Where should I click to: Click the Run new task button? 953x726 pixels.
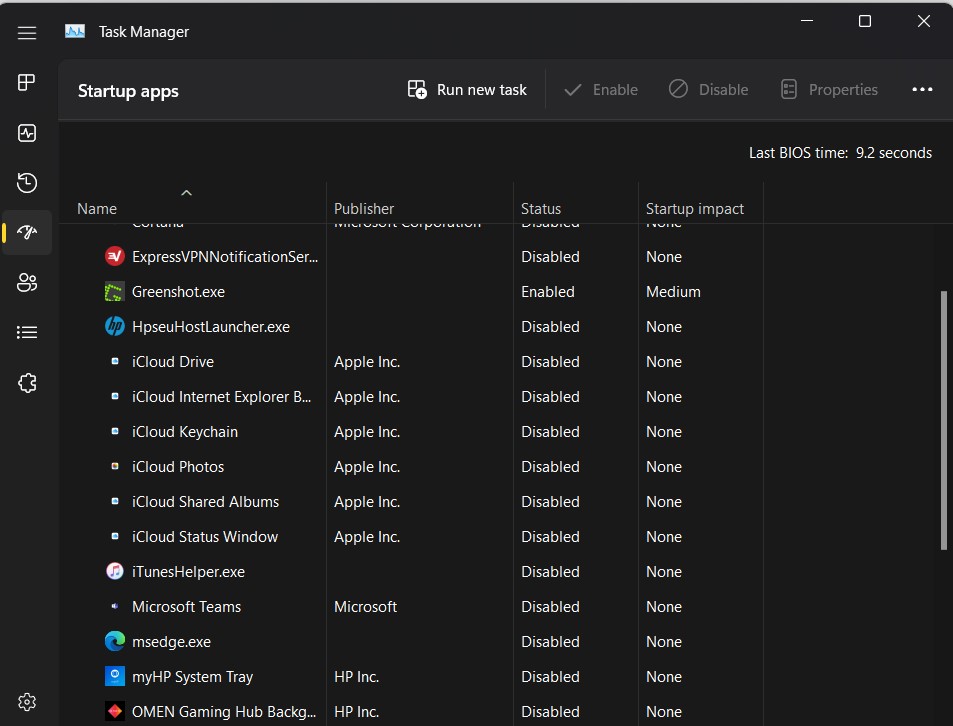click(x=466, y=89)
